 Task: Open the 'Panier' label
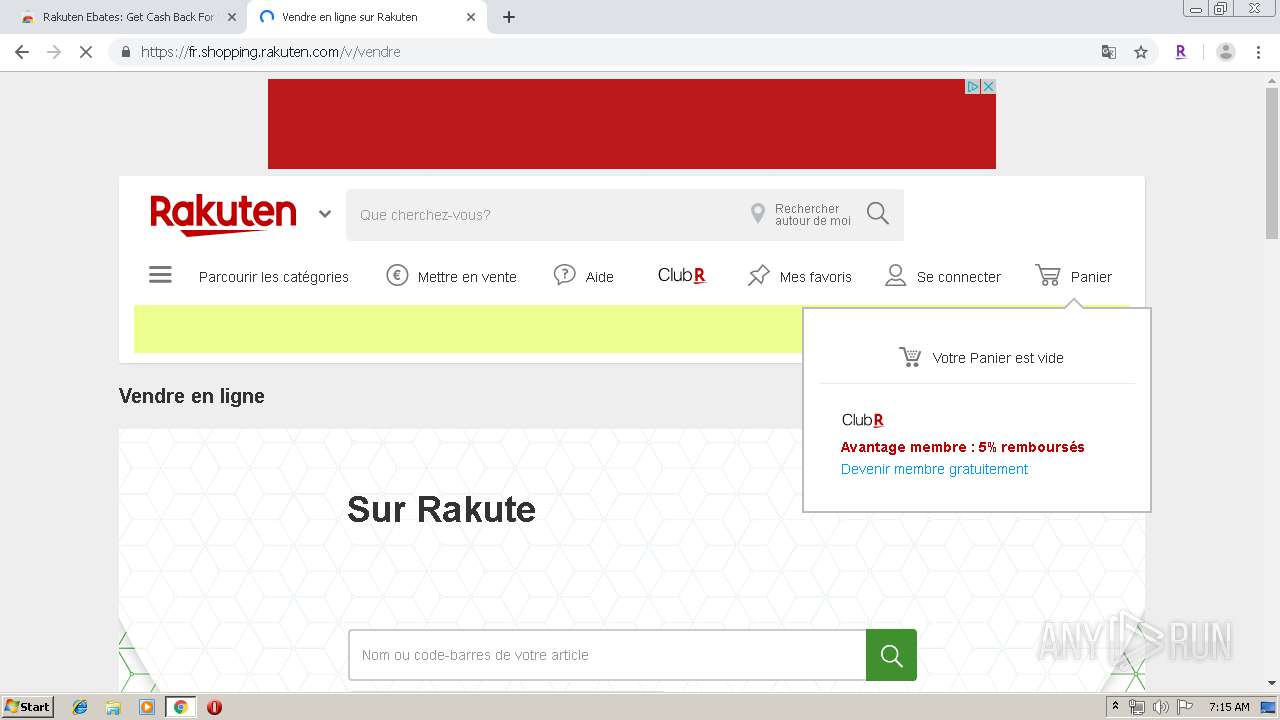click(1091, 277)
